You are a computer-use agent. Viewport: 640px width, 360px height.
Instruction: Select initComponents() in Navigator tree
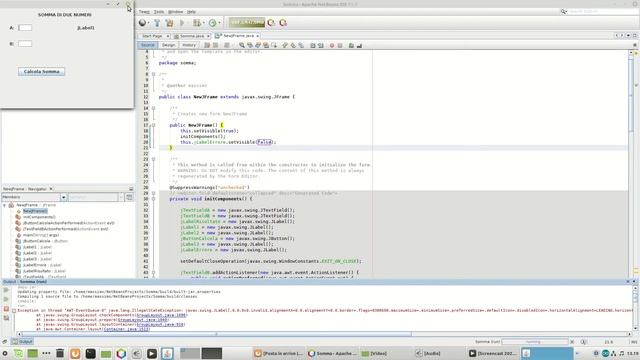tap(39, 217)
